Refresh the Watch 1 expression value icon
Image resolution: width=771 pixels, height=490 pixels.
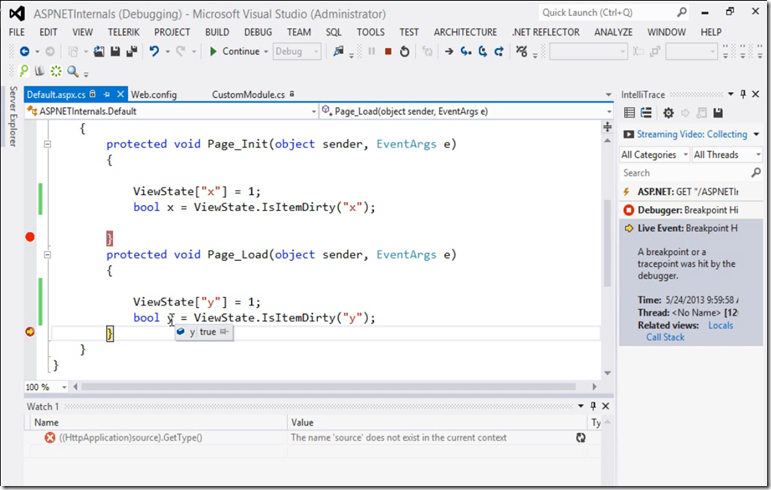[x=581, y=437]
